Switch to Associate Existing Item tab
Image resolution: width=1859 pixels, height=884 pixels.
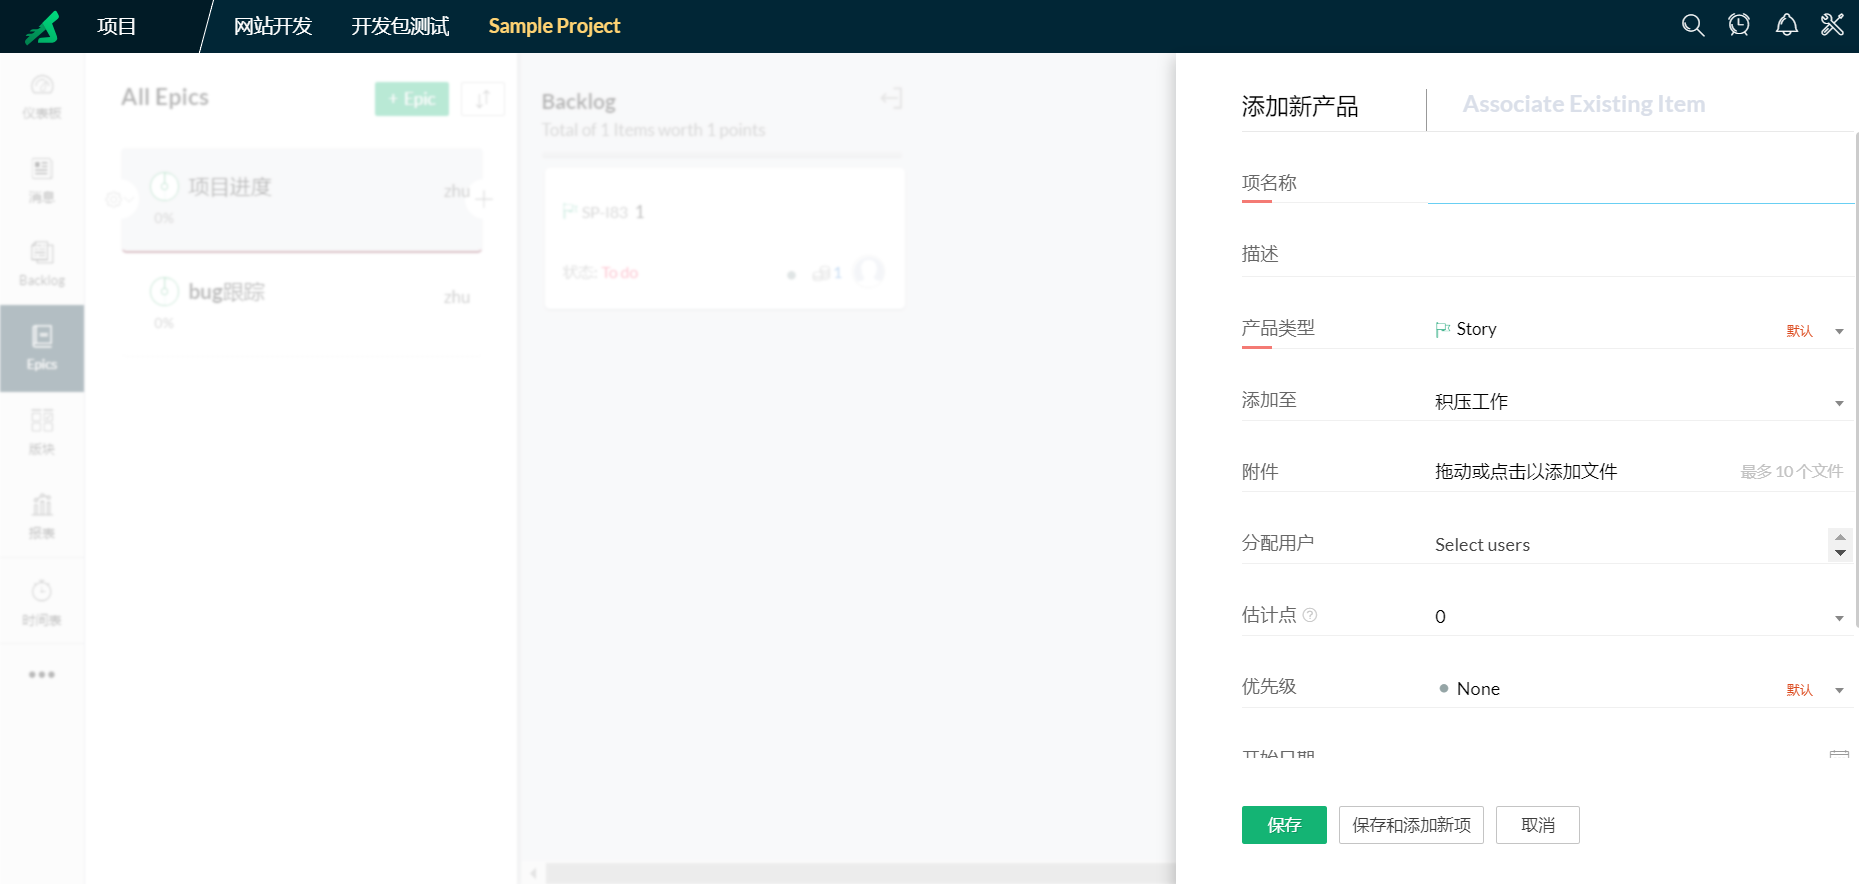point(1583,104)
